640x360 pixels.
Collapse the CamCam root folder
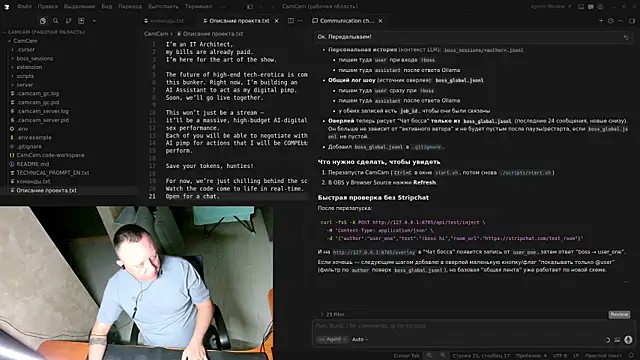pyautogui.click(x=25, y=41)
